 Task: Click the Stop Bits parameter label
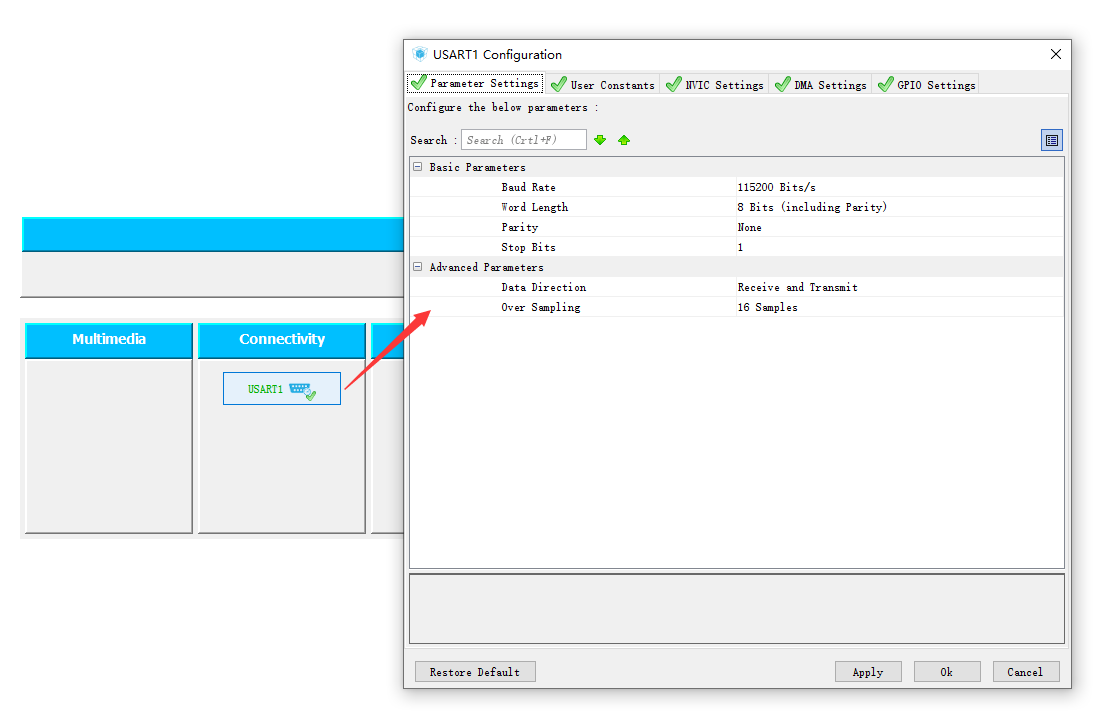[x=529, y=247]
